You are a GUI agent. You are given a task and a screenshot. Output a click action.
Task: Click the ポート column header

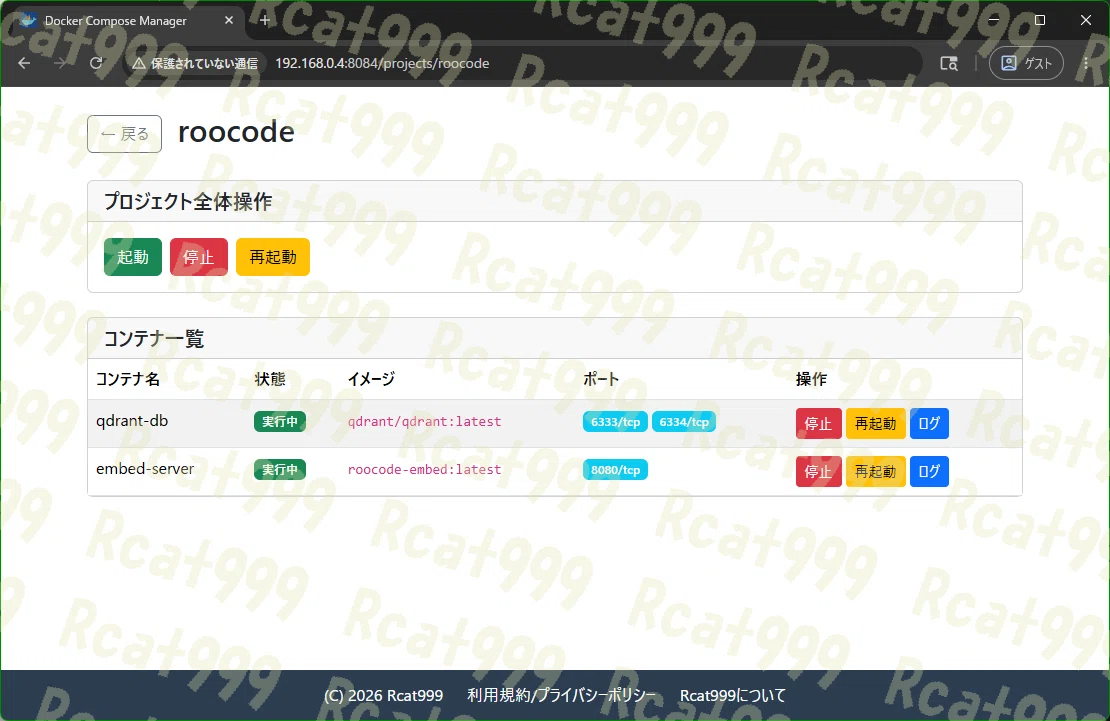tap(601, 379)
